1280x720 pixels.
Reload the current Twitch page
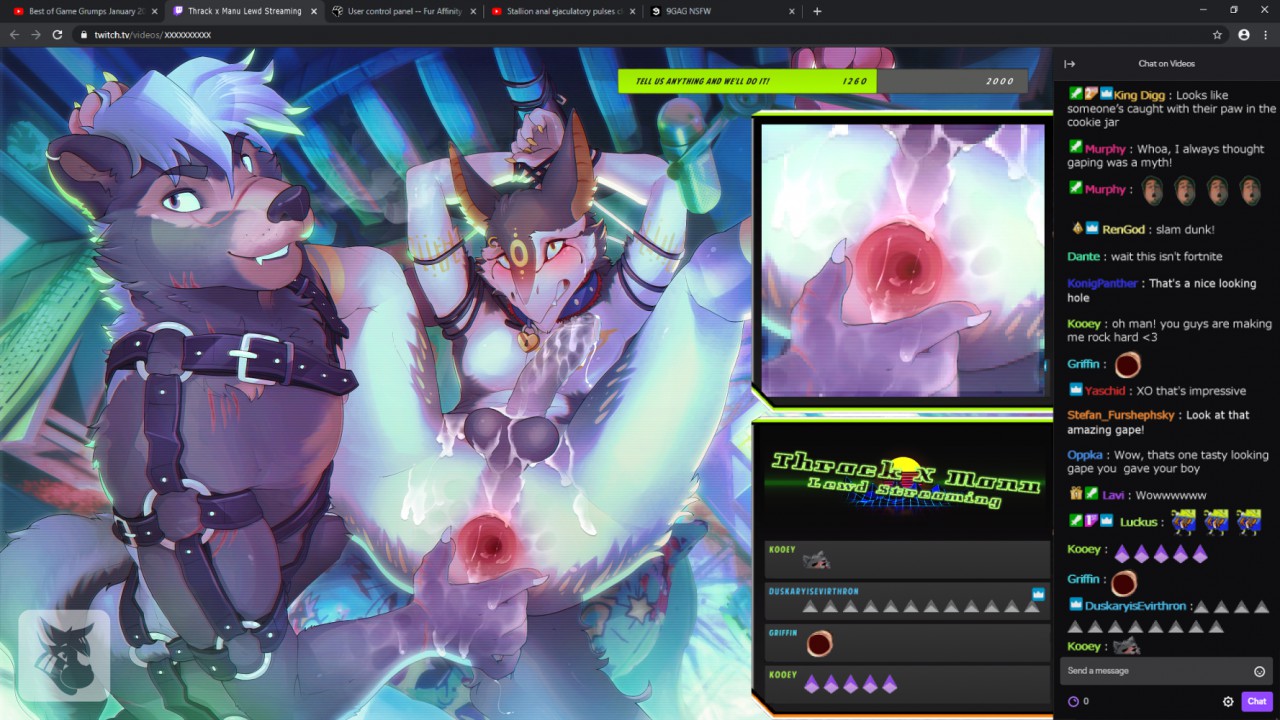pyautogui.click(x=57, y=34)
